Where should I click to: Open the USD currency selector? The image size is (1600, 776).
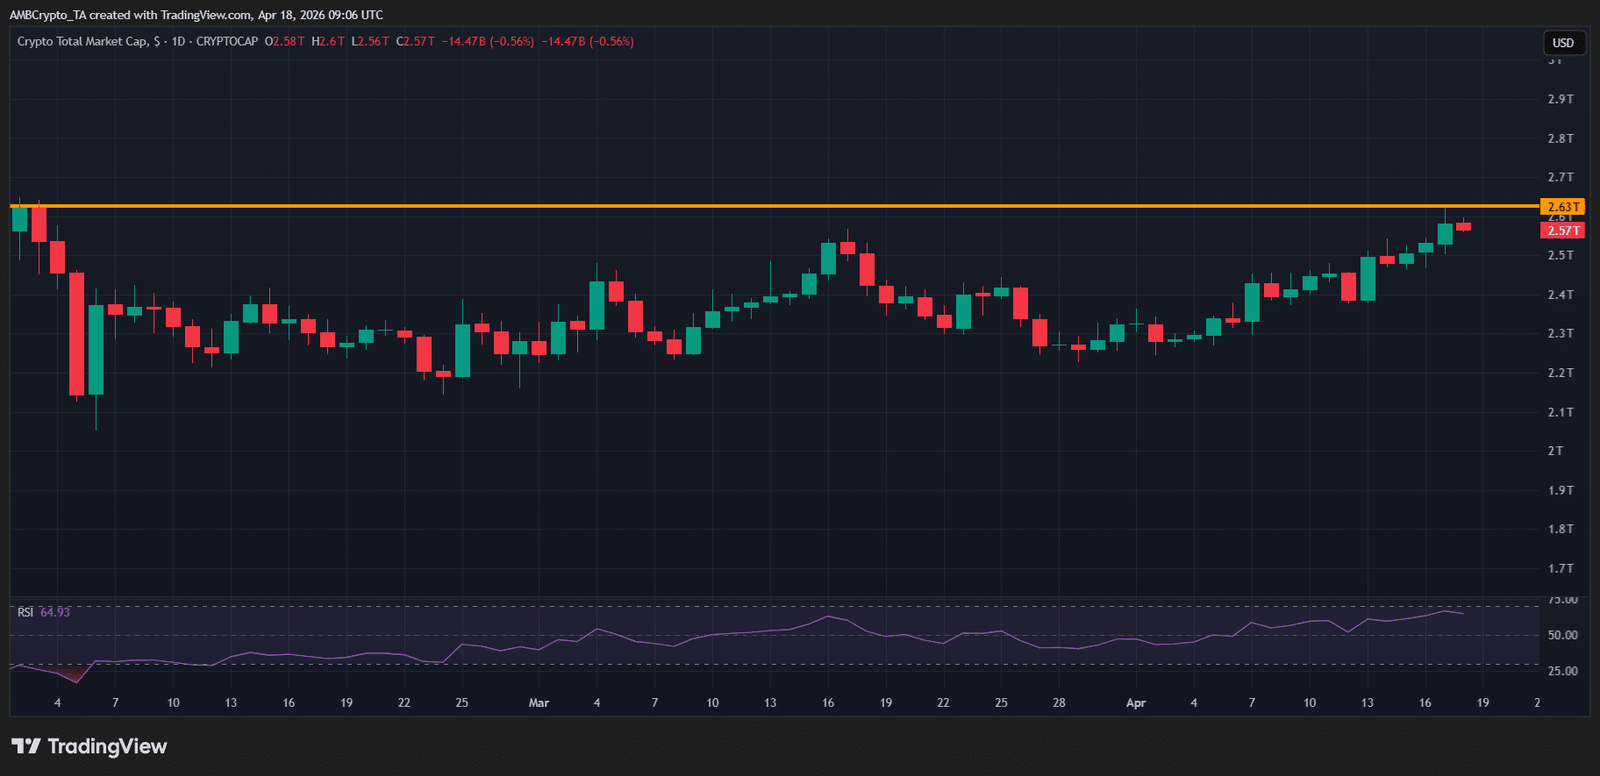1563,43
